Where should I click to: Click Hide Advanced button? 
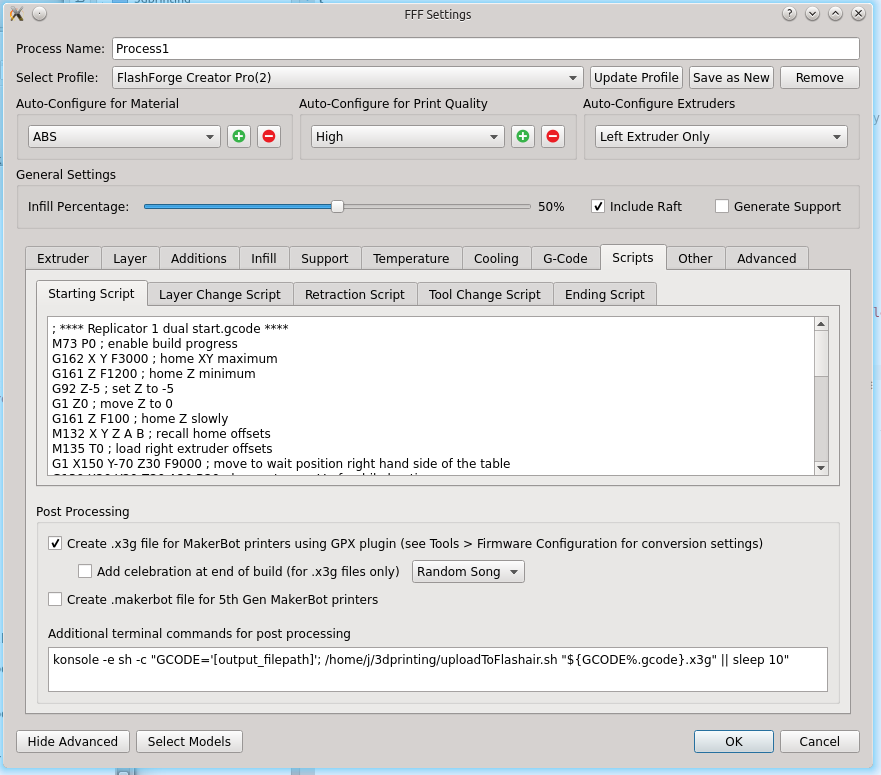click(x=73, y=741)
